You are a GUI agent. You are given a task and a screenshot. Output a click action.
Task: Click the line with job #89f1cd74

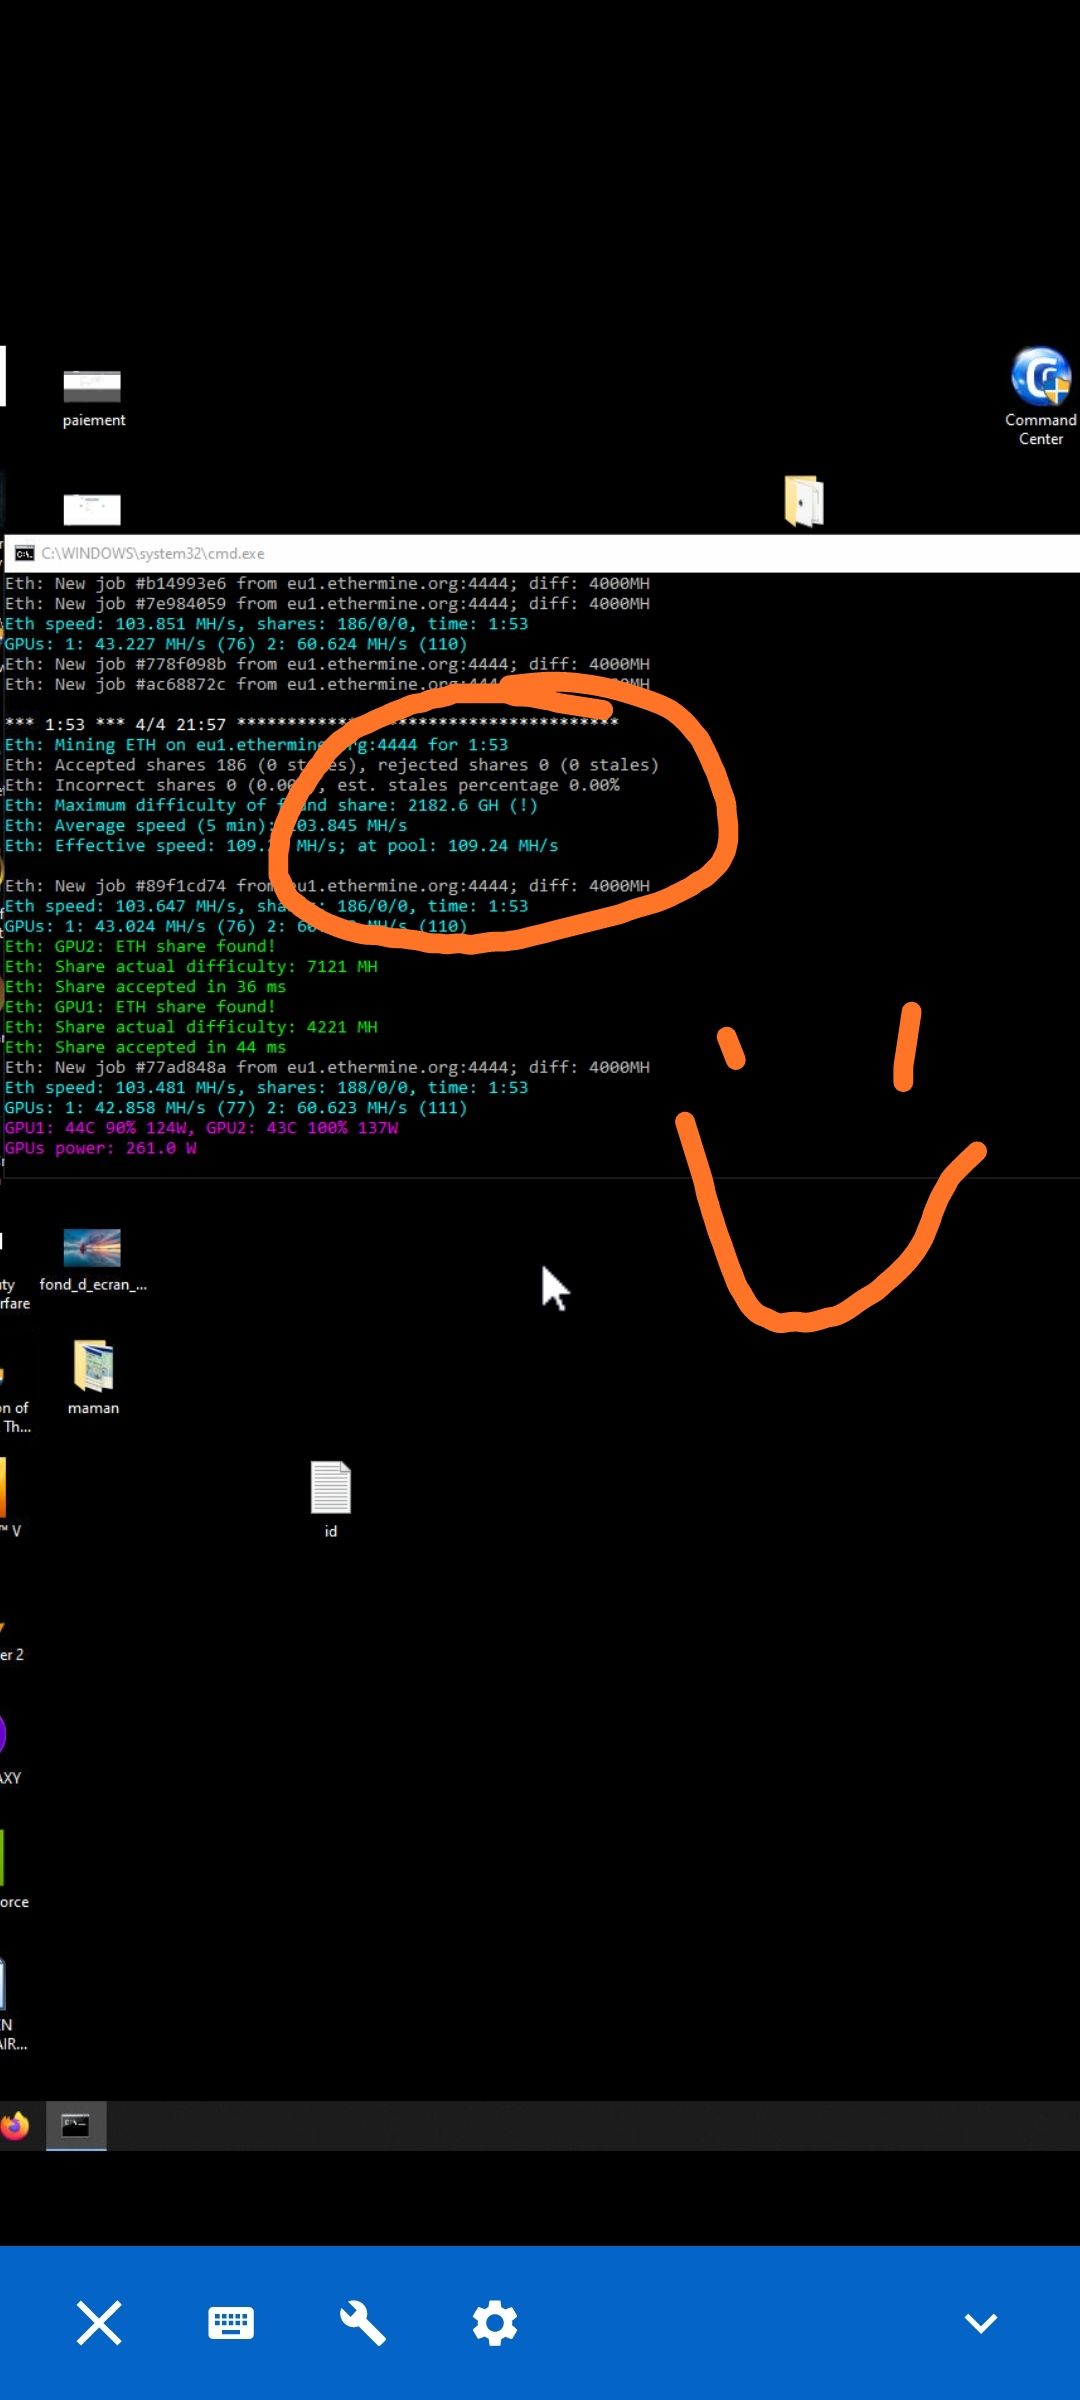pos(327,886)
